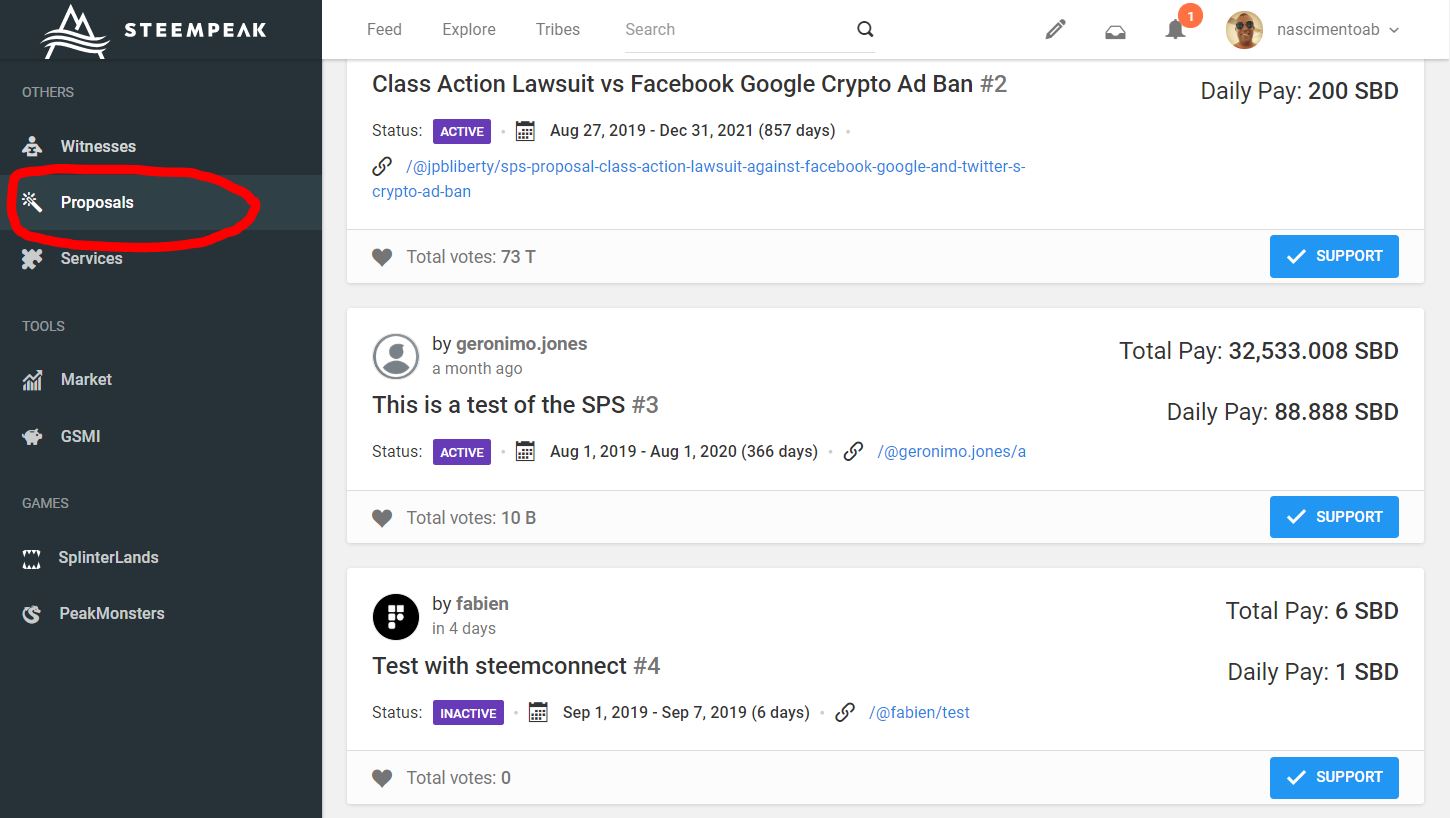The width and height of the screenshot is (1450, 818).
Task: Click the ACTIVE status badge on proposal #3
Action: pos(462,452)
